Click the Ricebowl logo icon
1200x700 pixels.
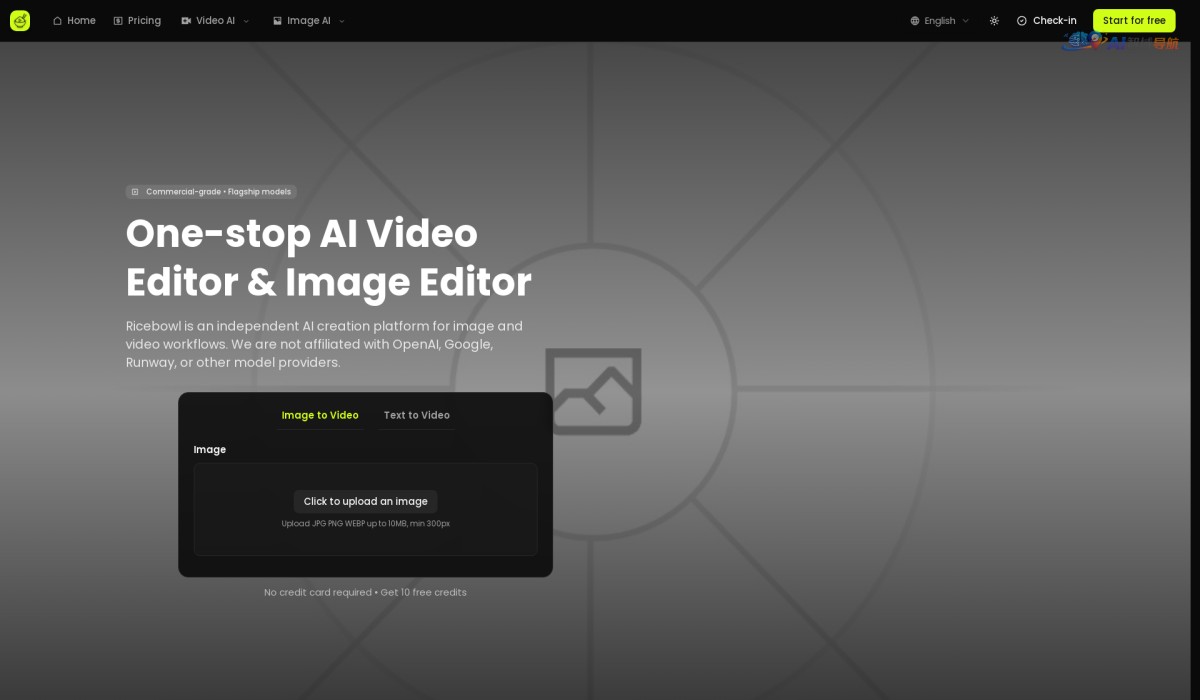[x=20, y=20]
